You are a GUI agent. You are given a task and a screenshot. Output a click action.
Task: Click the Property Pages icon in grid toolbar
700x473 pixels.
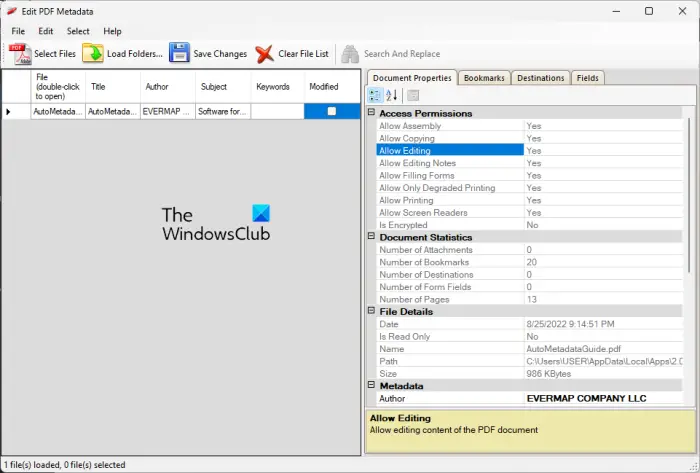click(x=413, y=95)
